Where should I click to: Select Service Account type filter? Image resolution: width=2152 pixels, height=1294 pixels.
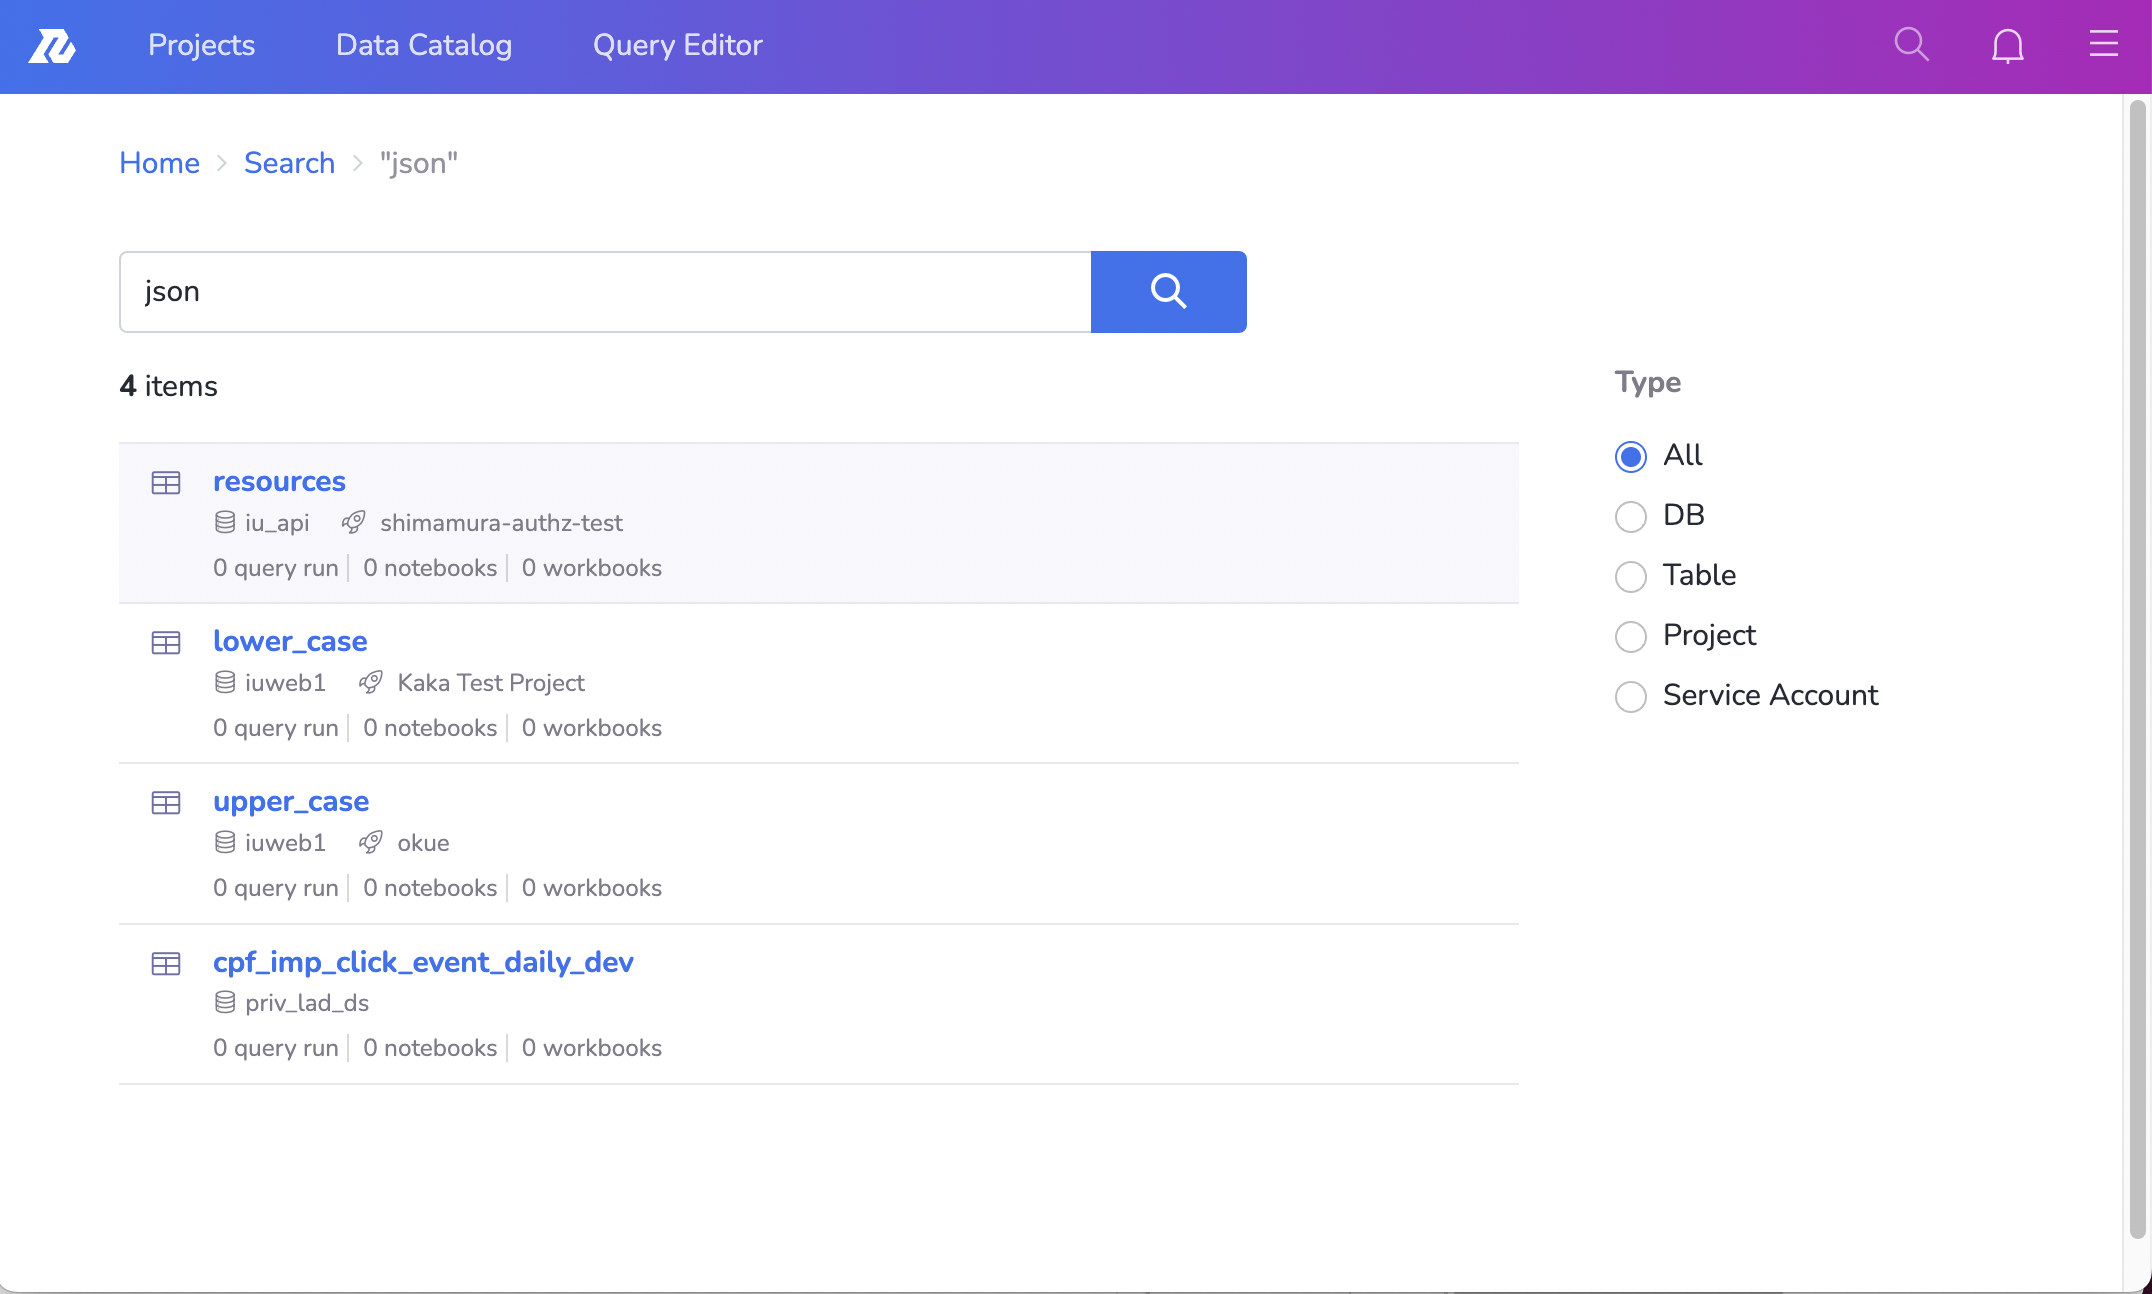coord(1630,696)
